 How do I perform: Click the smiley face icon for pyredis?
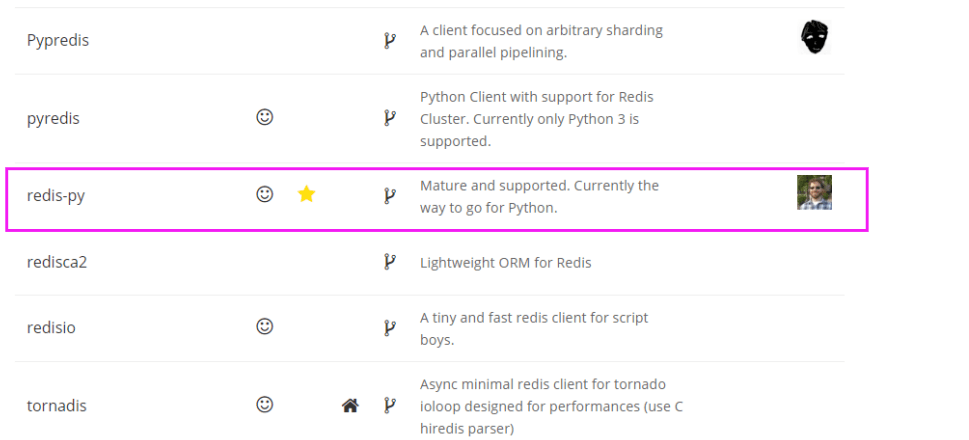tap(264, 117)
